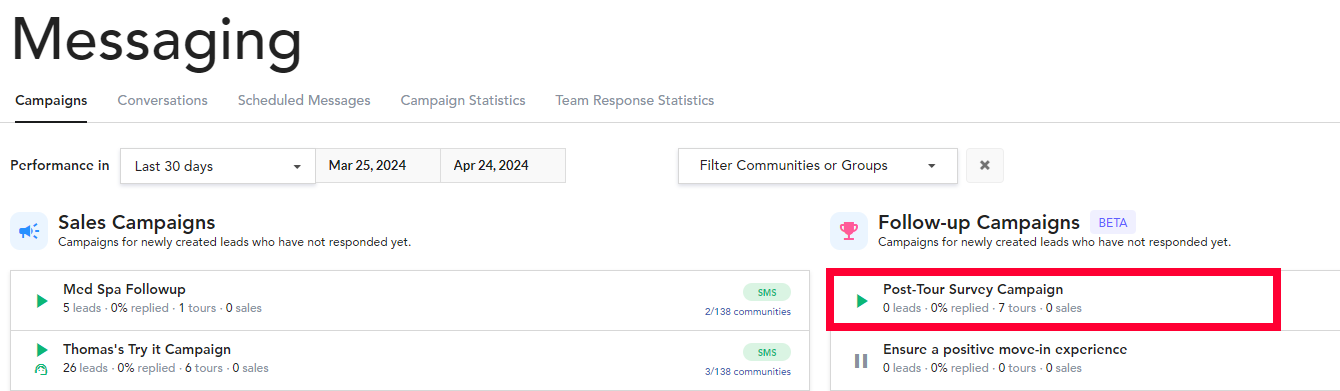The image size is (1340, 391).
Task: Click the Sales Campaigns megaphone icon
Action: click(x=29, y=230)
